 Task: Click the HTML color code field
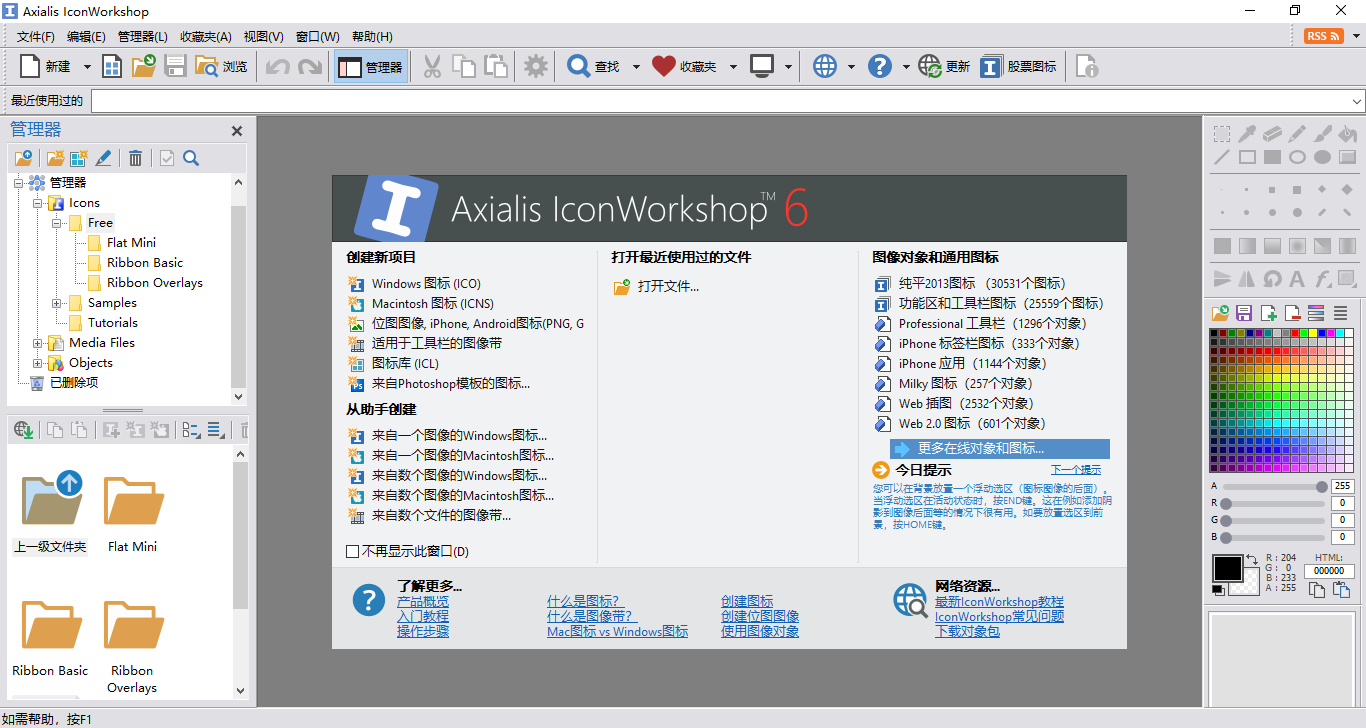(1329, 571)
